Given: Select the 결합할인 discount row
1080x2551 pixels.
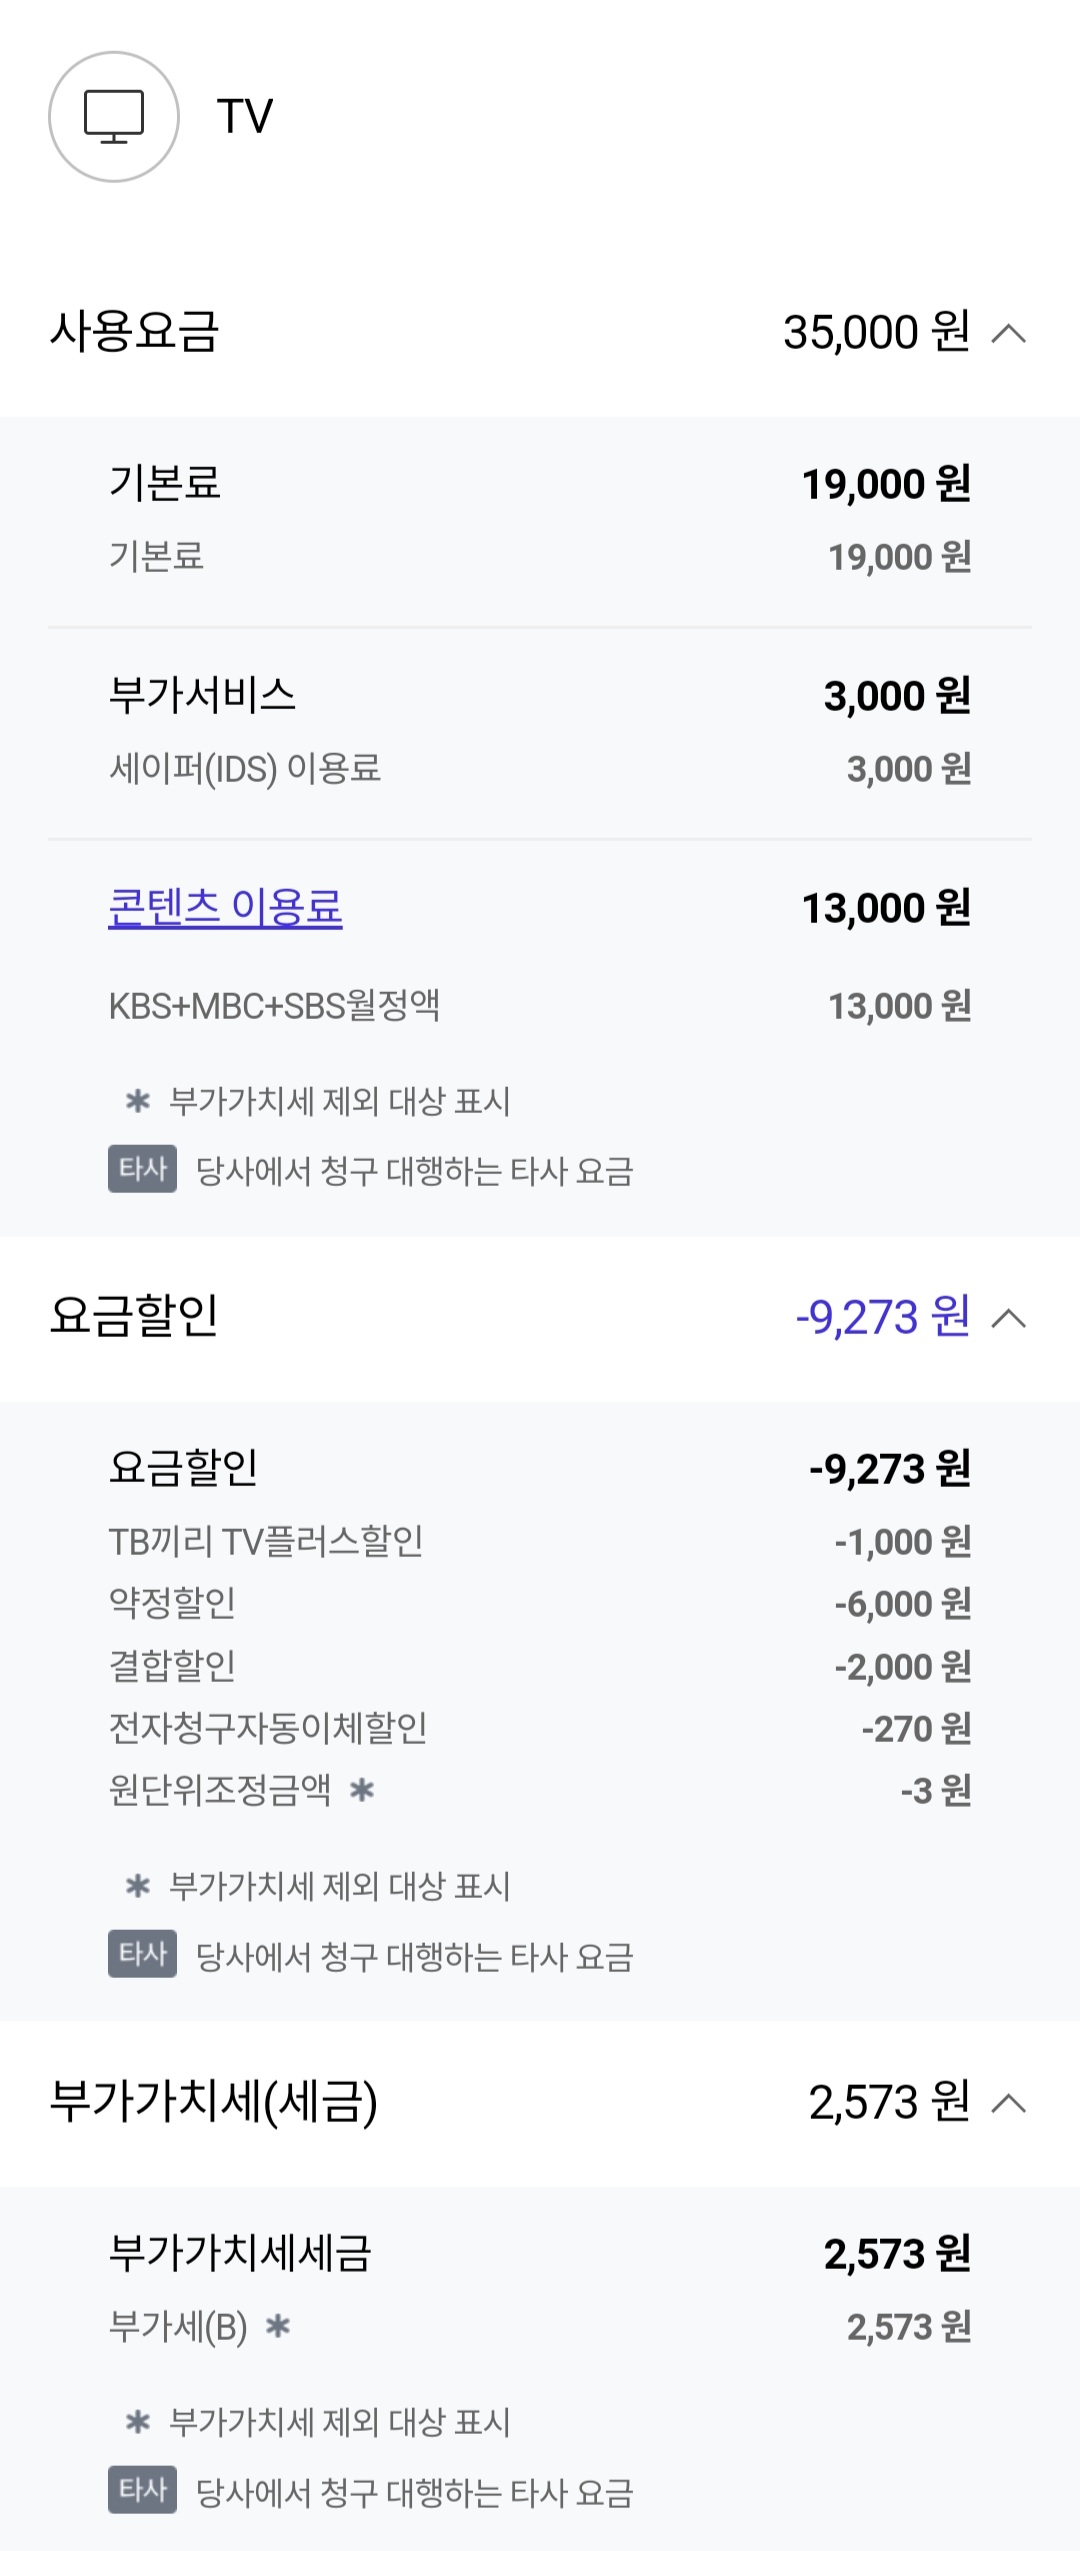Looking at the screenshot, I should [x=172, y=1666].
